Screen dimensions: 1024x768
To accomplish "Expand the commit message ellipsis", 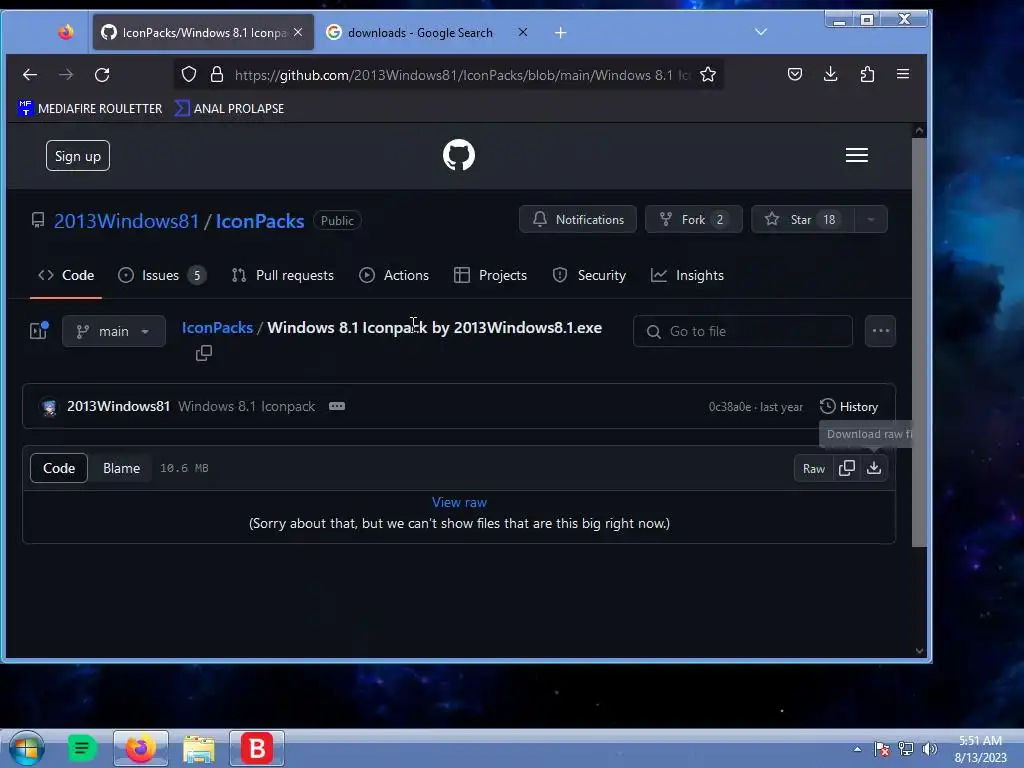I will (x=337, y=406).
